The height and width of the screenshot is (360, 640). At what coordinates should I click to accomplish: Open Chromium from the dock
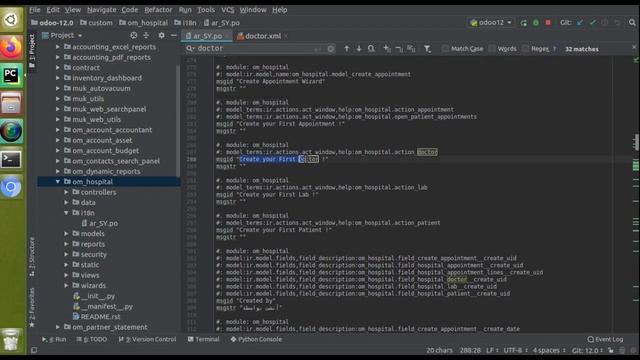point(11,187)
